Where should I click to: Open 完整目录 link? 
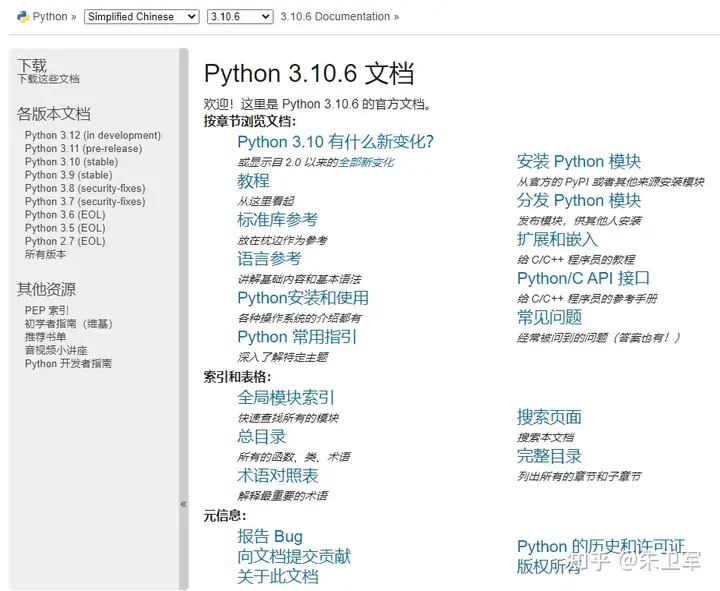[x=549, y=456]
